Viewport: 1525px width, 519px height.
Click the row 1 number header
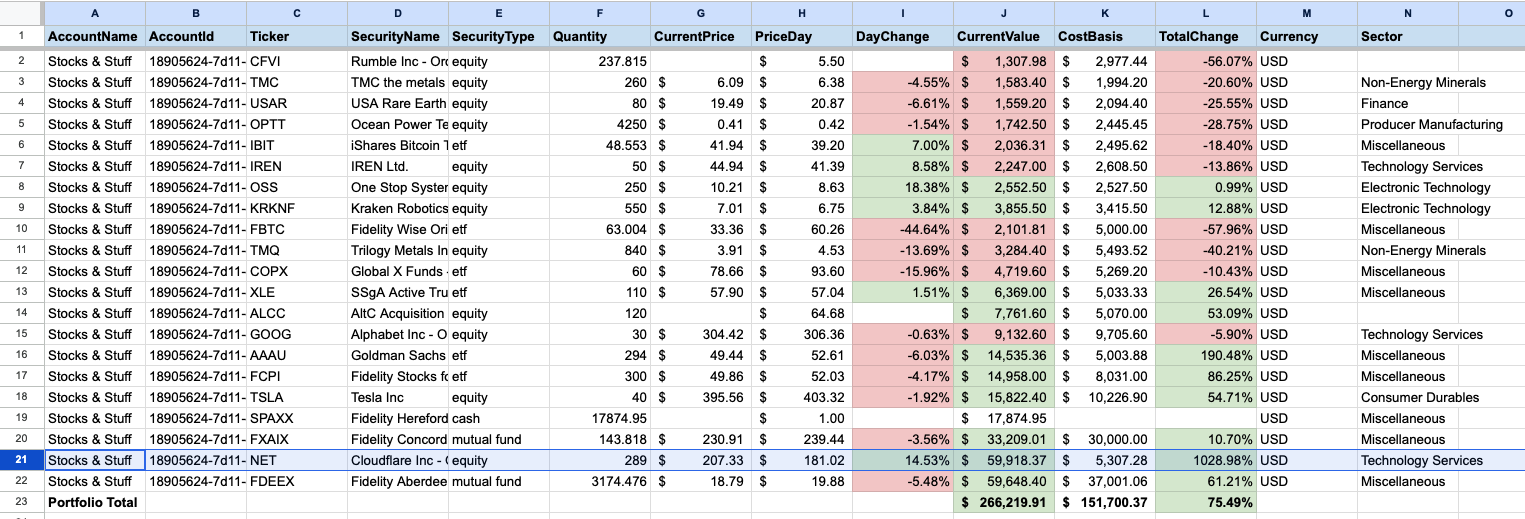tap(21, 36)
